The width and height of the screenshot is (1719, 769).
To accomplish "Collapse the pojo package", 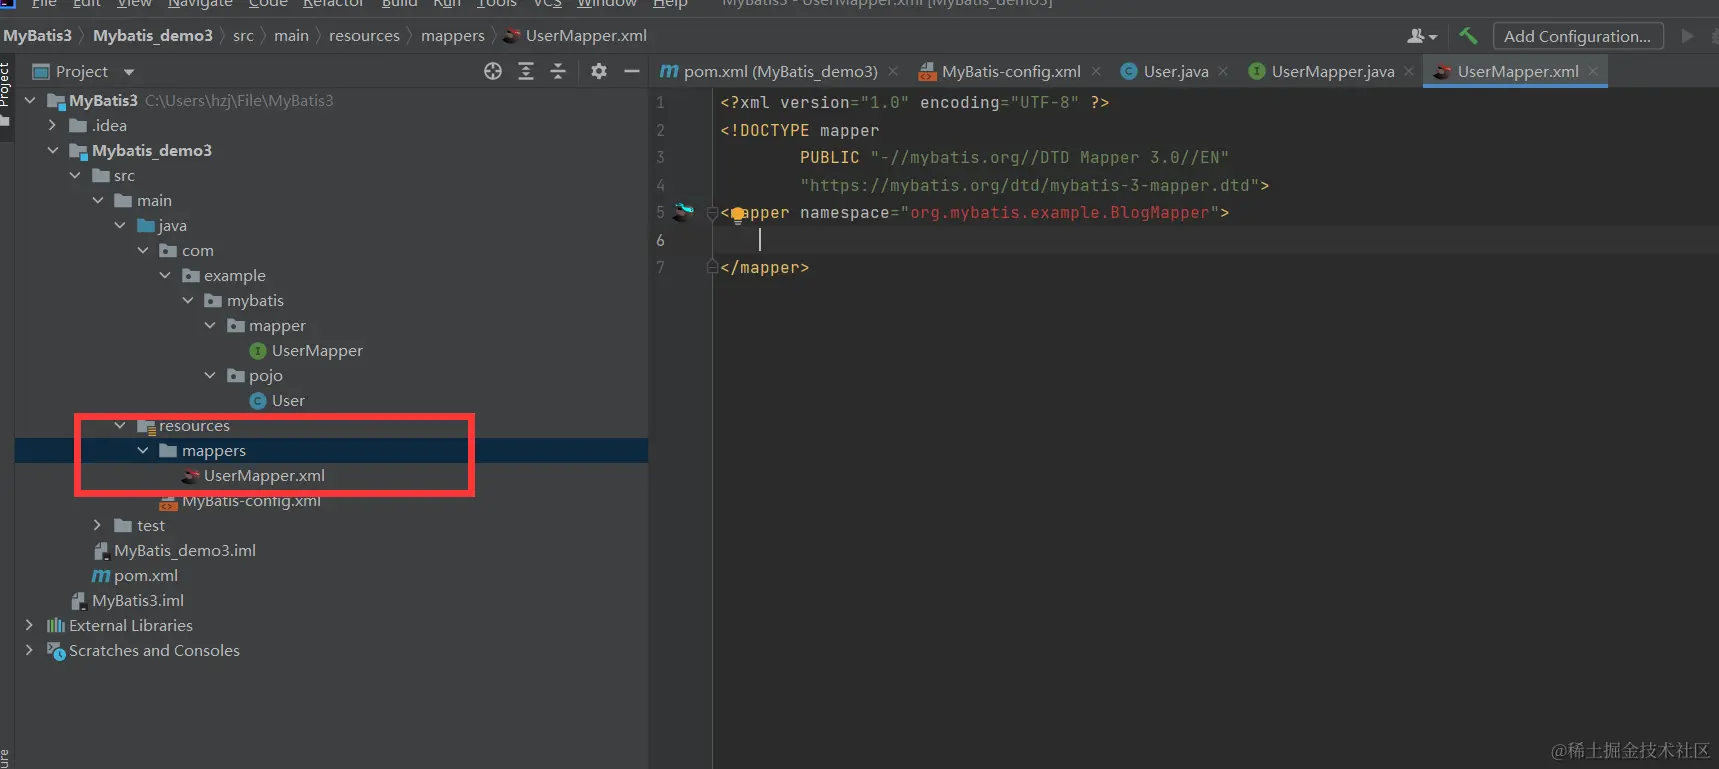I will click(210, 375).
